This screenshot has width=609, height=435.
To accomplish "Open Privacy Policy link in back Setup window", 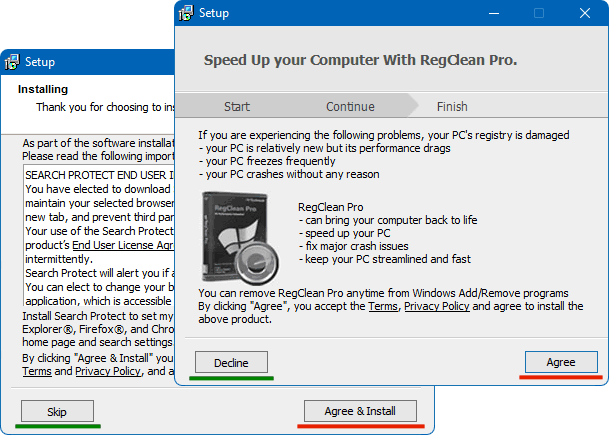I will tap(108, 371).
